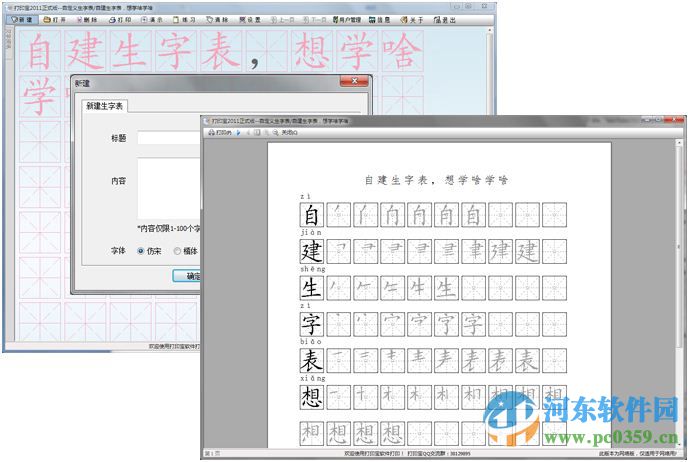
Task: Click the 标题 (Title) input field
Action: click(169, 138)
